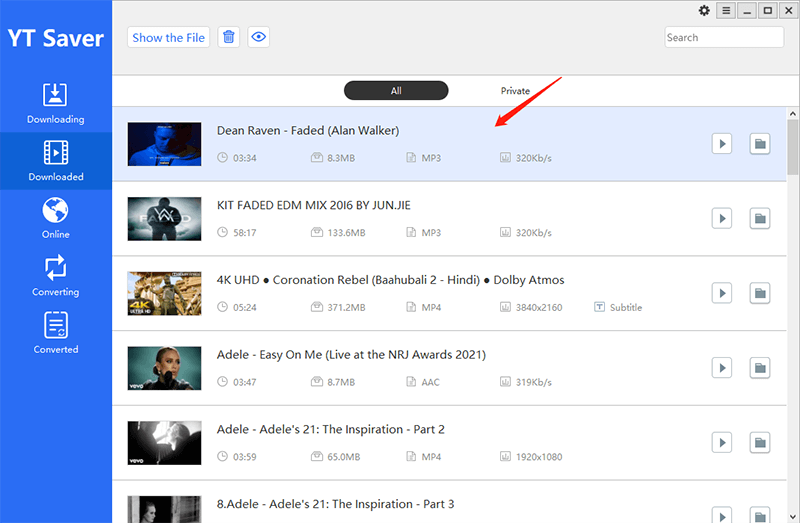
Task: Click the 58:17 duration value
Action: tap(245, 233)
